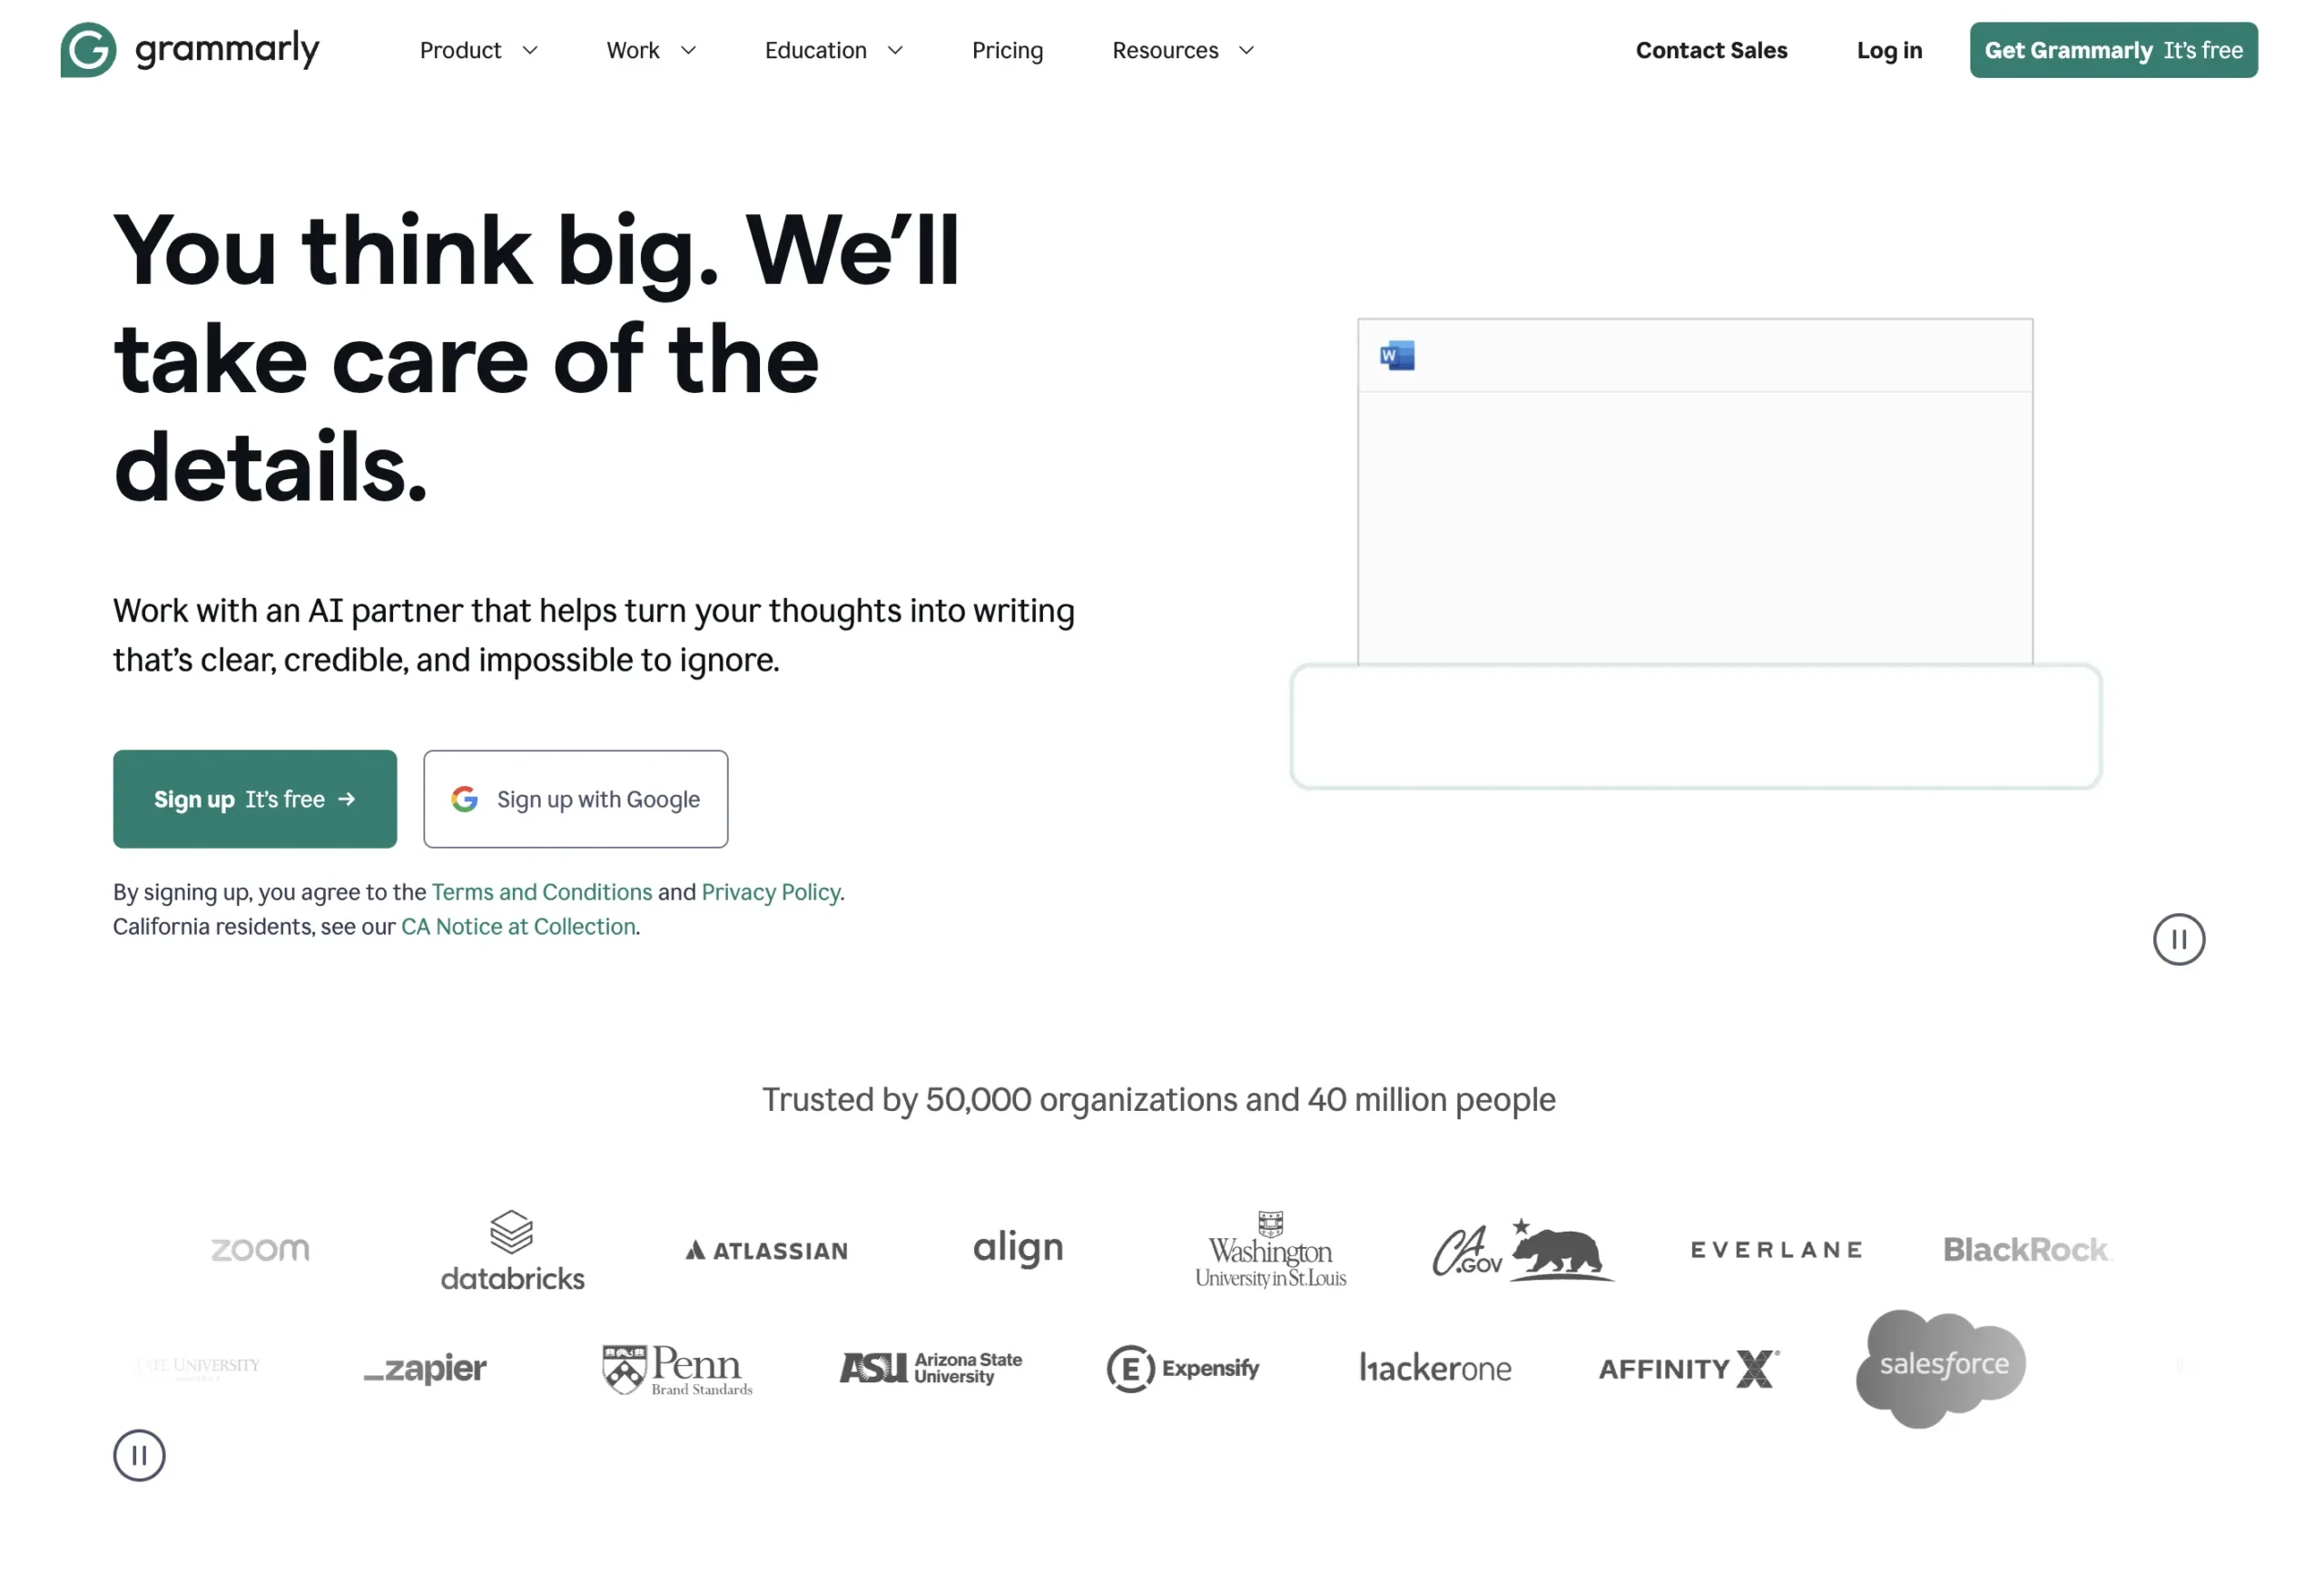2324x1572 pixels.
Task: Expand the Education dropdown menu
Action: [x=833, y=50]
